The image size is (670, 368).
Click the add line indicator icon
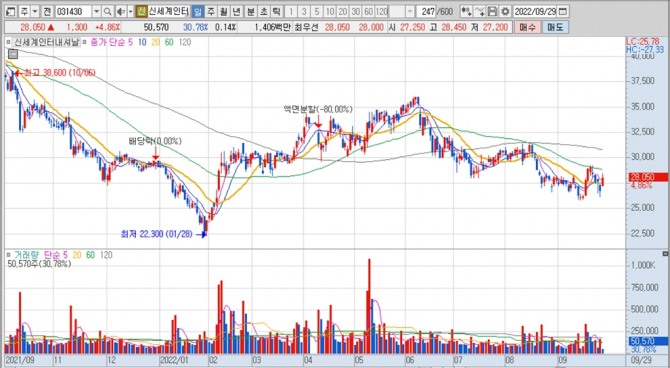click(x=480, y=12)
